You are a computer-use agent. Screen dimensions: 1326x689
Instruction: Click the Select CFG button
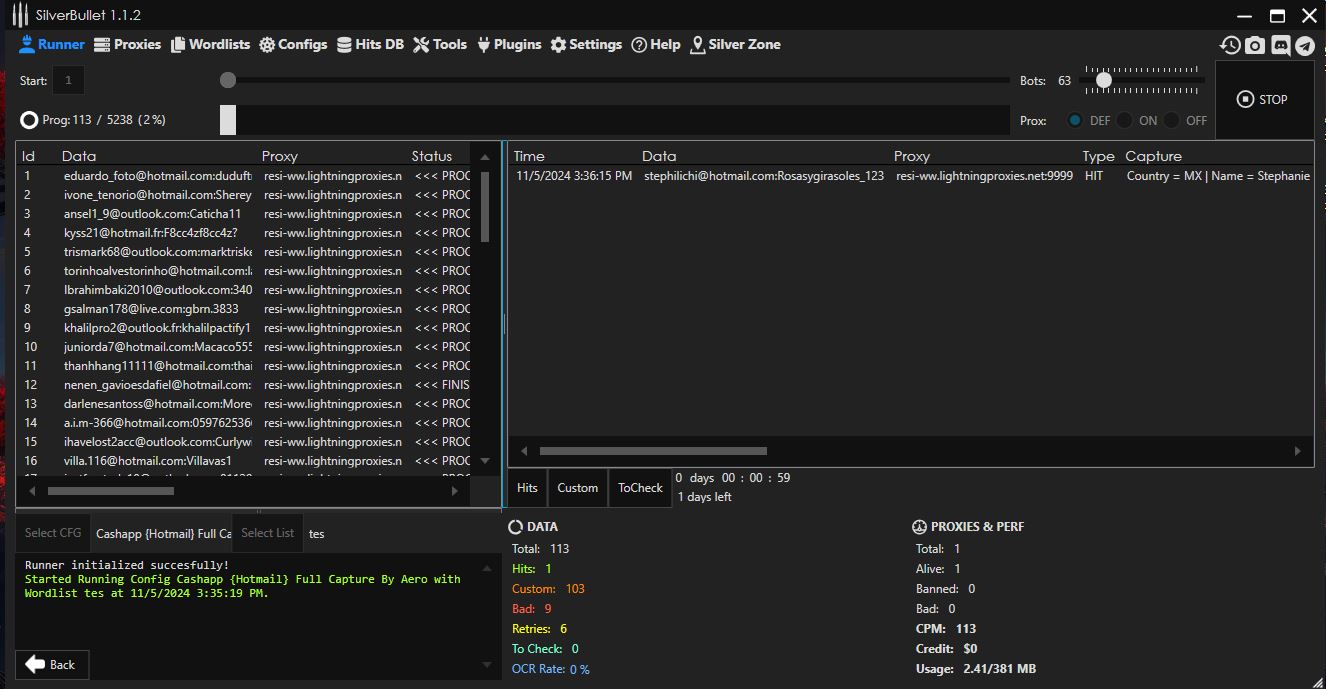tap(53, 533)
